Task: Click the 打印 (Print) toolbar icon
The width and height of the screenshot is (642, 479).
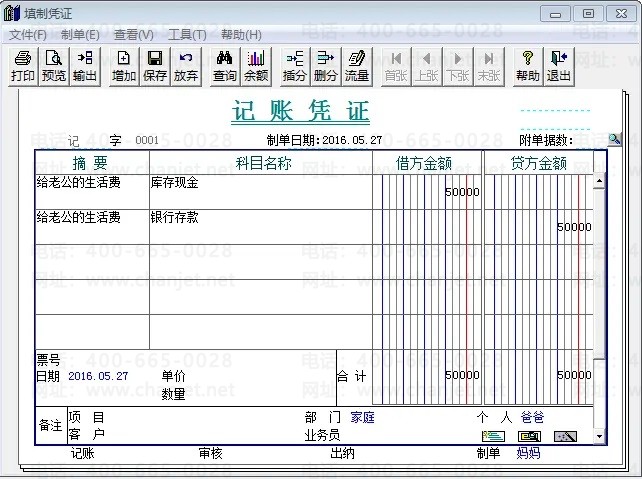Action: coord(23,66)
